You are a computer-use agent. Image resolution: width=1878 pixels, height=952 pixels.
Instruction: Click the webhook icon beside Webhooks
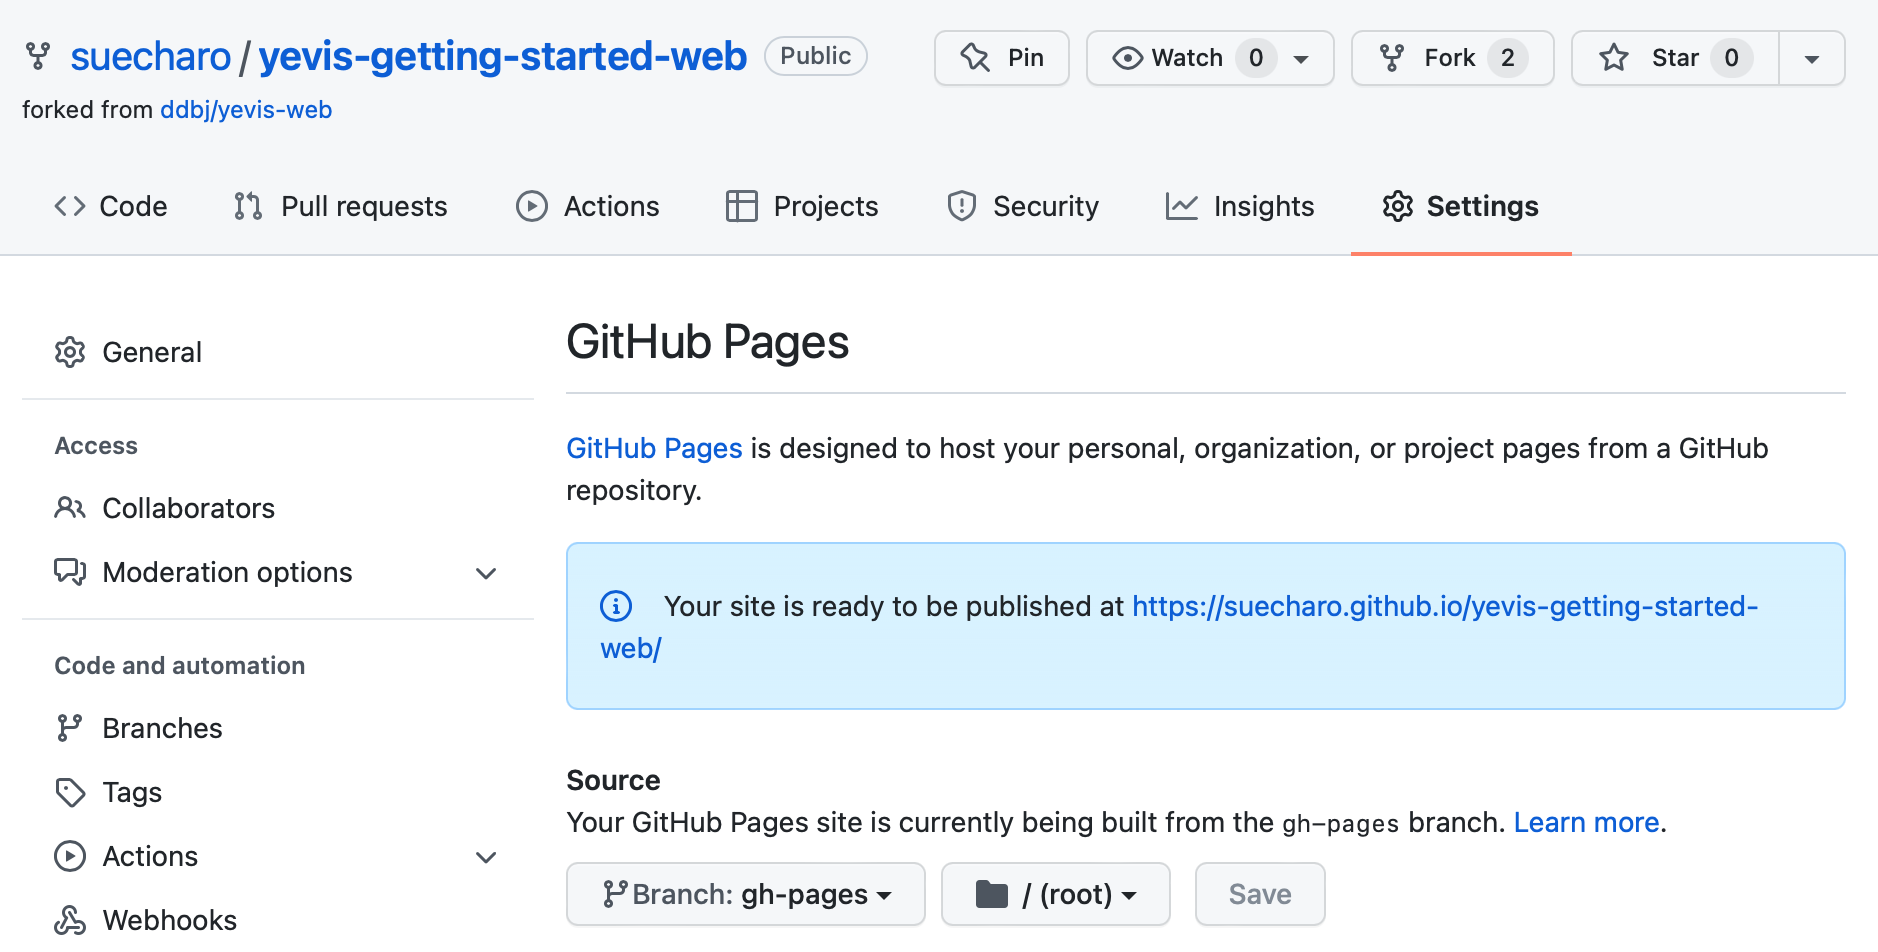pos(70,920)
